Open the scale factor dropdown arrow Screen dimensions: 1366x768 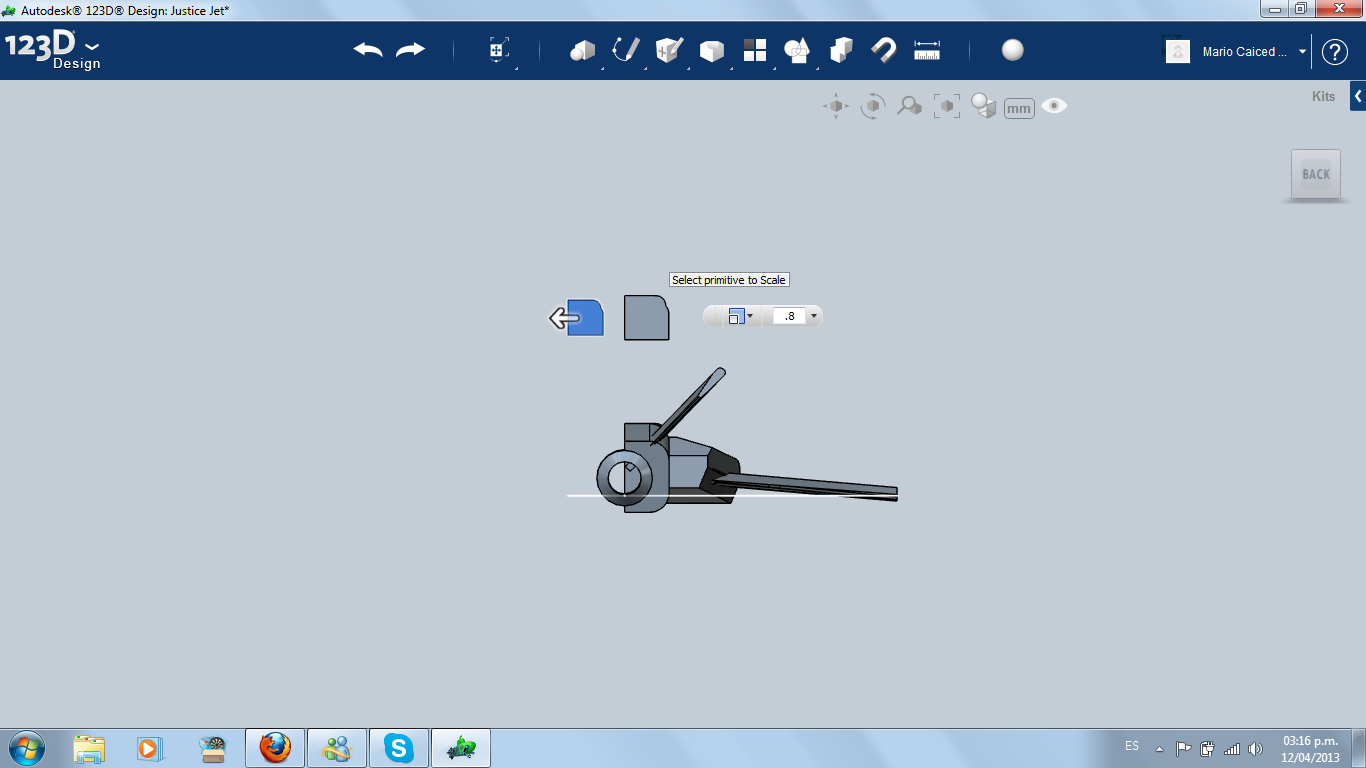pos(813,316)
